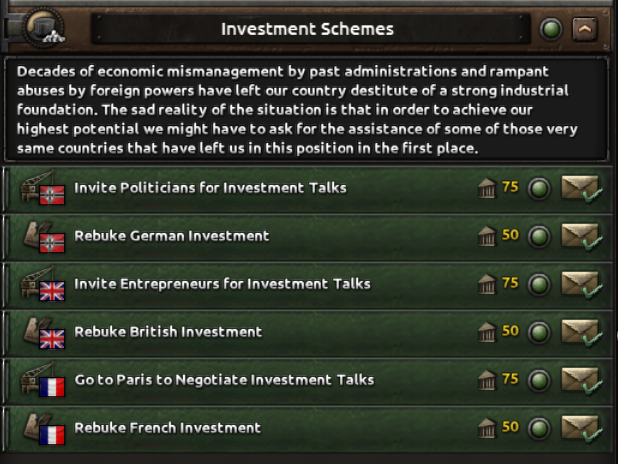
Task: Select Rebuke British Investment decision
Action: (168, 332)
